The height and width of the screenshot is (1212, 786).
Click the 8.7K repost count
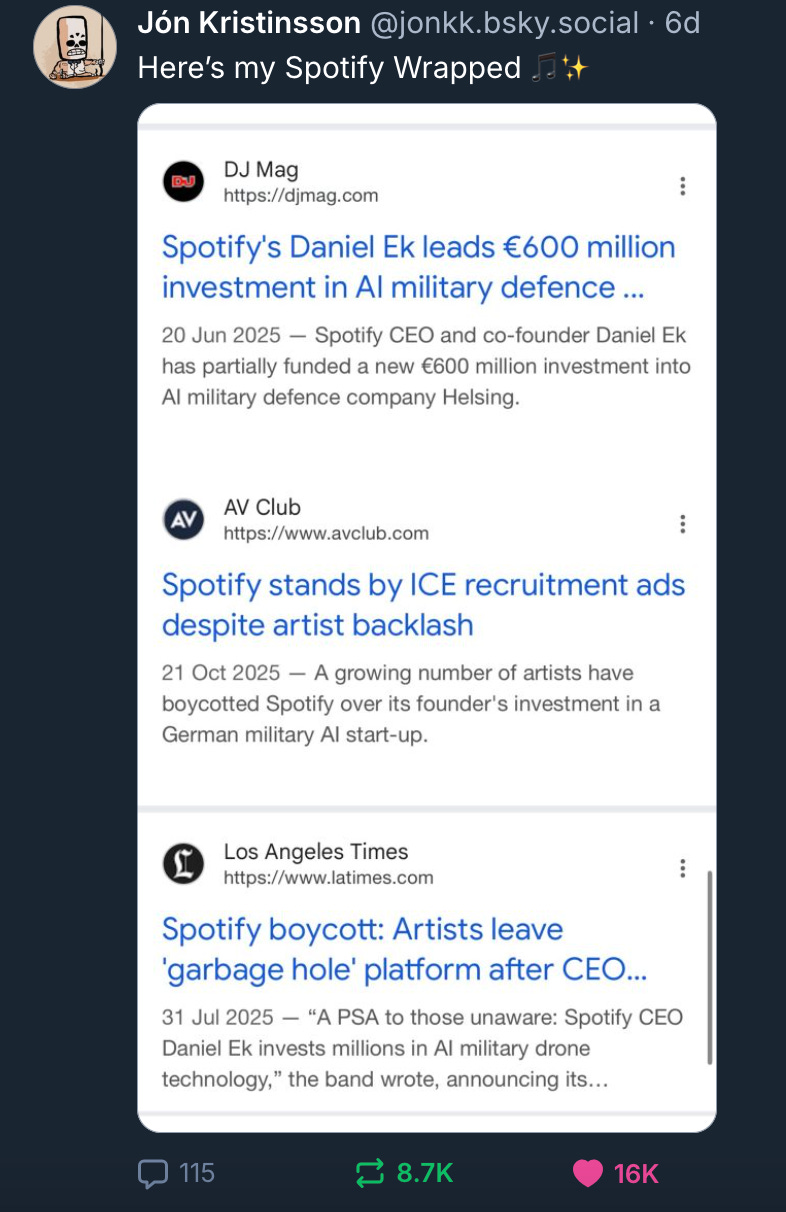coord(425,1173)
